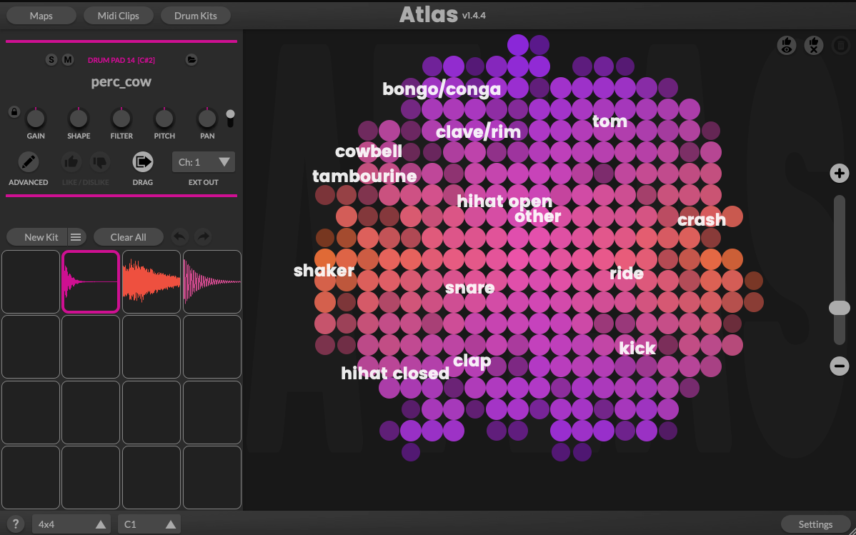Show only liked samples with thumbs-up eye icon
856x535 pixels.
coord(787,45)
